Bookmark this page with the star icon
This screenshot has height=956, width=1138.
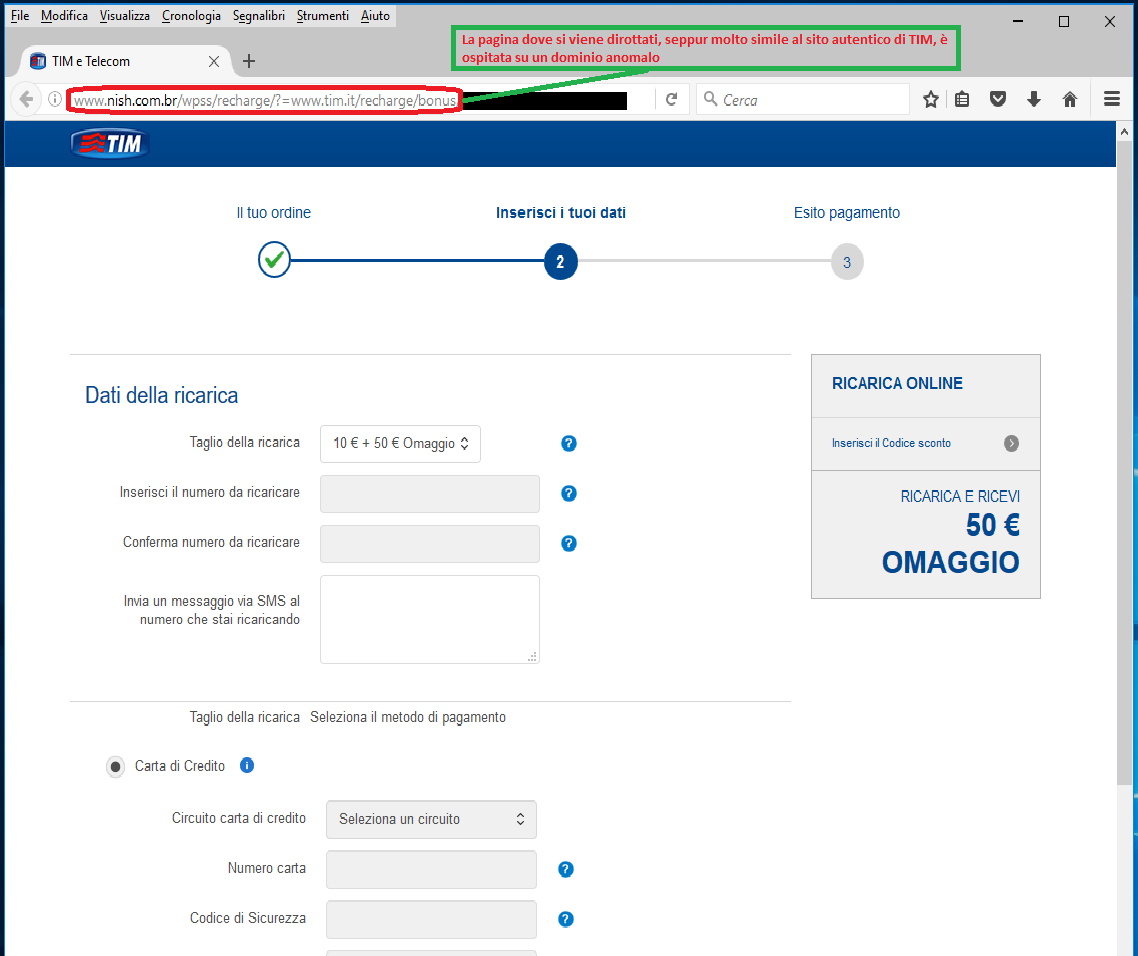930,99
